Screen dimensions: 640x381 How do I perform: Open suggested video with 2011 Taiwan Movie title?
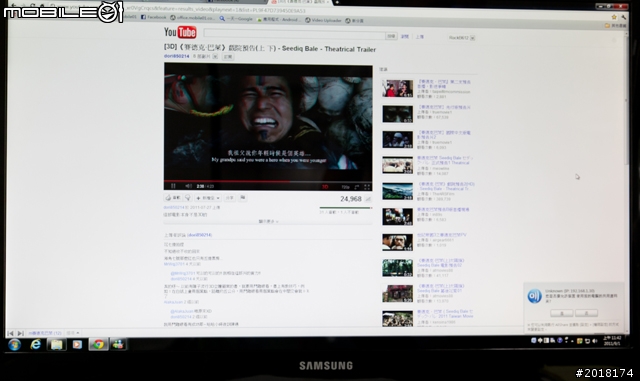click(445, 314)
